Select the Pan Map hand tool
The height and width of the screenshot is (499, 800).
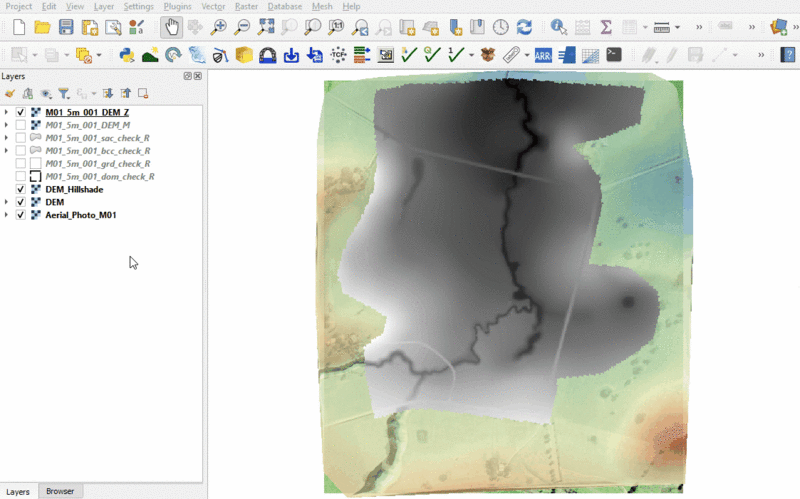pyautogui.click(x=171, y=27)
